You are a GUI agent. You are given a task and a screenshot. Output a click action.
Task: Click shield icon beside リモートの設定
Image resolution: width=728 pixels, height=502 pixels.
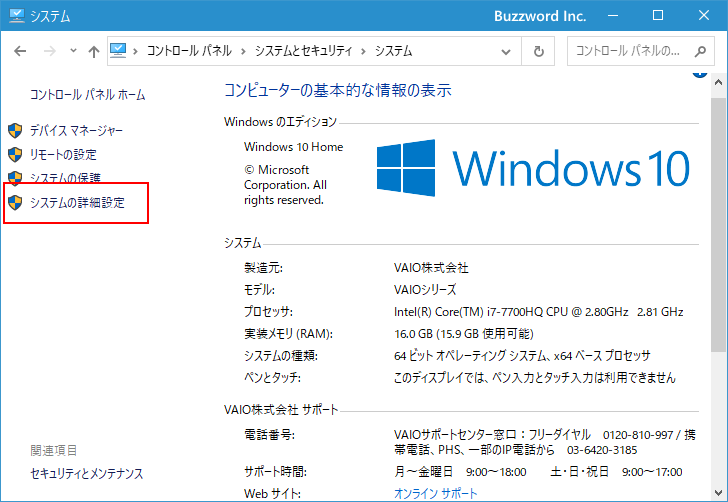[15, 155]
